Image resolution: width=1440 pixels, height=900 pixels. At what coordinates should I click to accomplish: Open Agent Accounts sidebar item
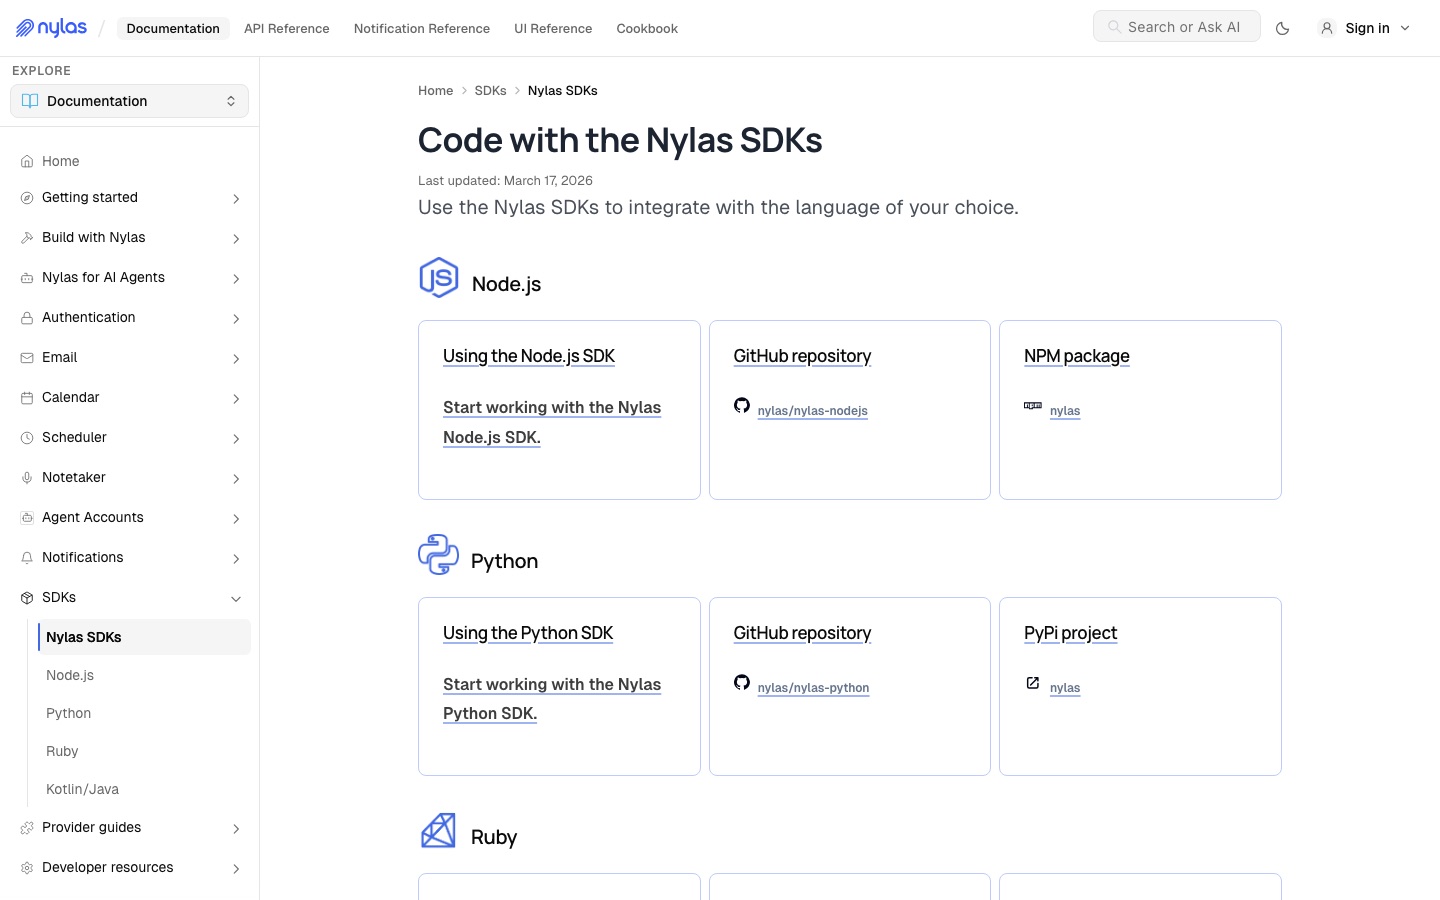(x=130, y=517)
